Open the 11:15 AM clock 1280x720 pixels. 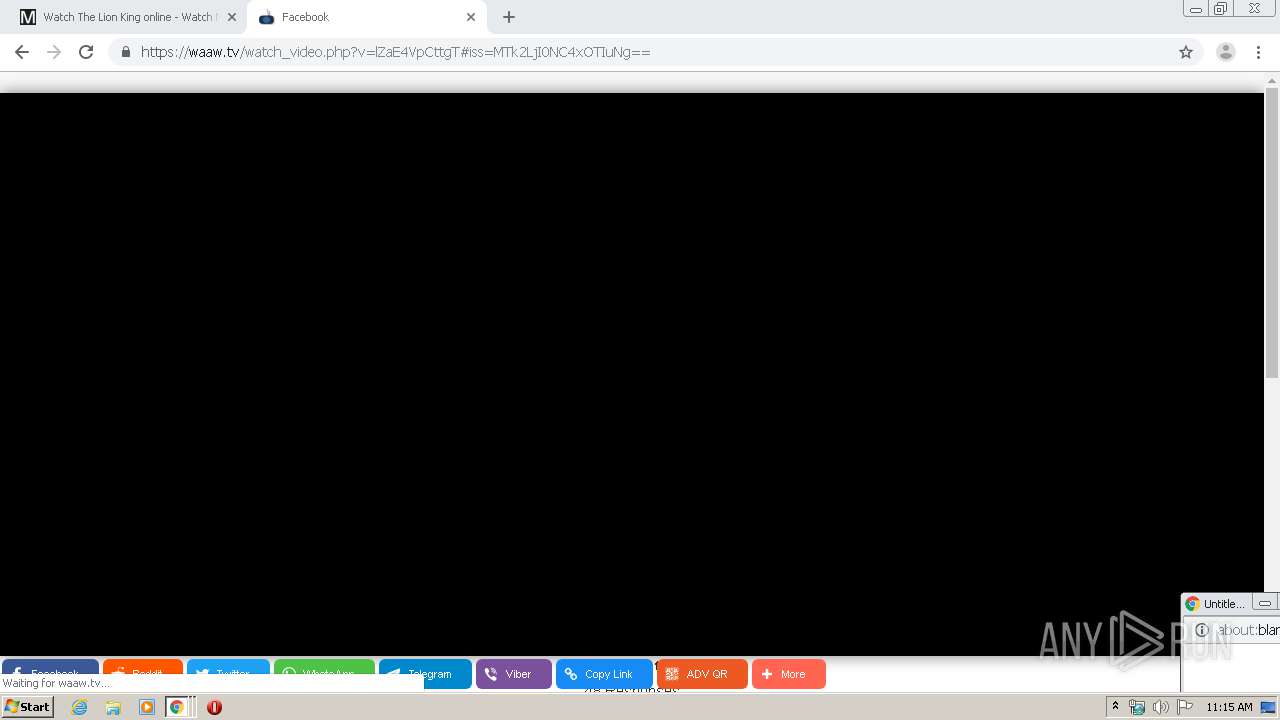coord(1229,707)
